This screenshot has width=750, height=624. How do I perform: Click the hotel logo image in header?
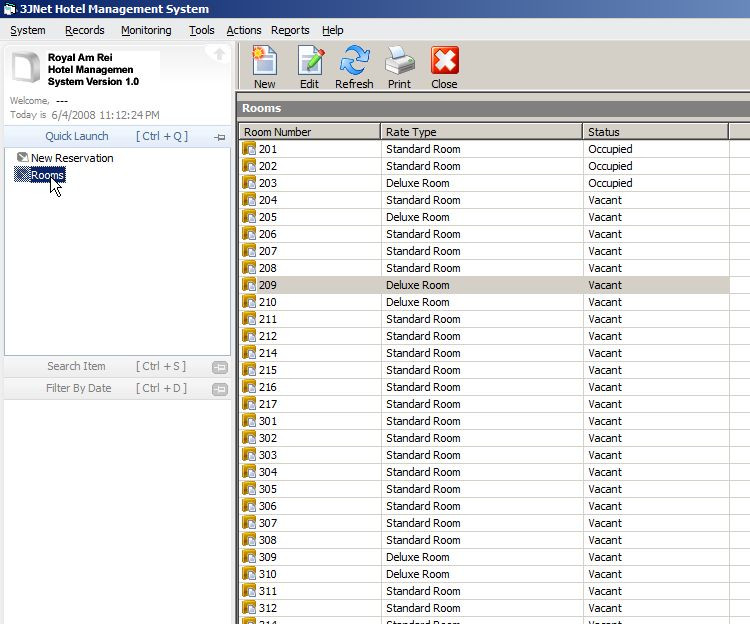point(26,67)
